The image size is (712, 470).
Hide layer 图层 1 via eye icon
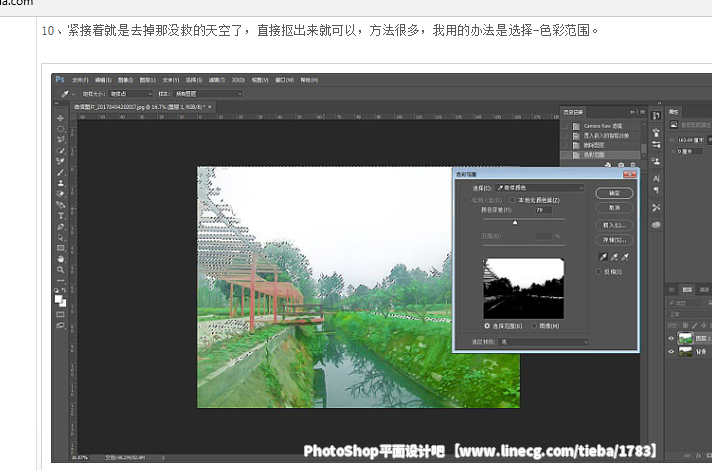click(671, 338)
